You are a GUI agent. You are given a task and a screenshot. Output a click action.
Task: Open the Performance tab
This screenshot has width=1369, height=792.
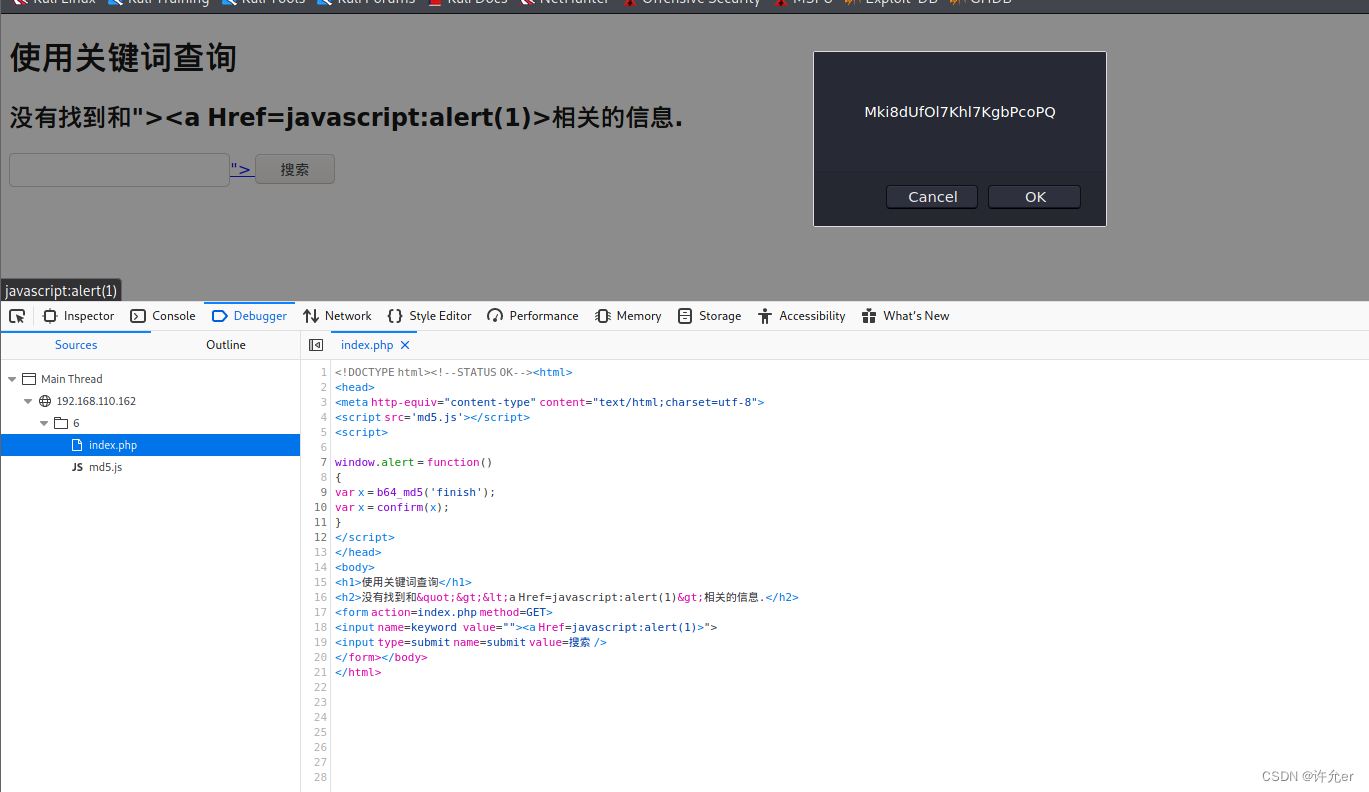coord(532,316)
